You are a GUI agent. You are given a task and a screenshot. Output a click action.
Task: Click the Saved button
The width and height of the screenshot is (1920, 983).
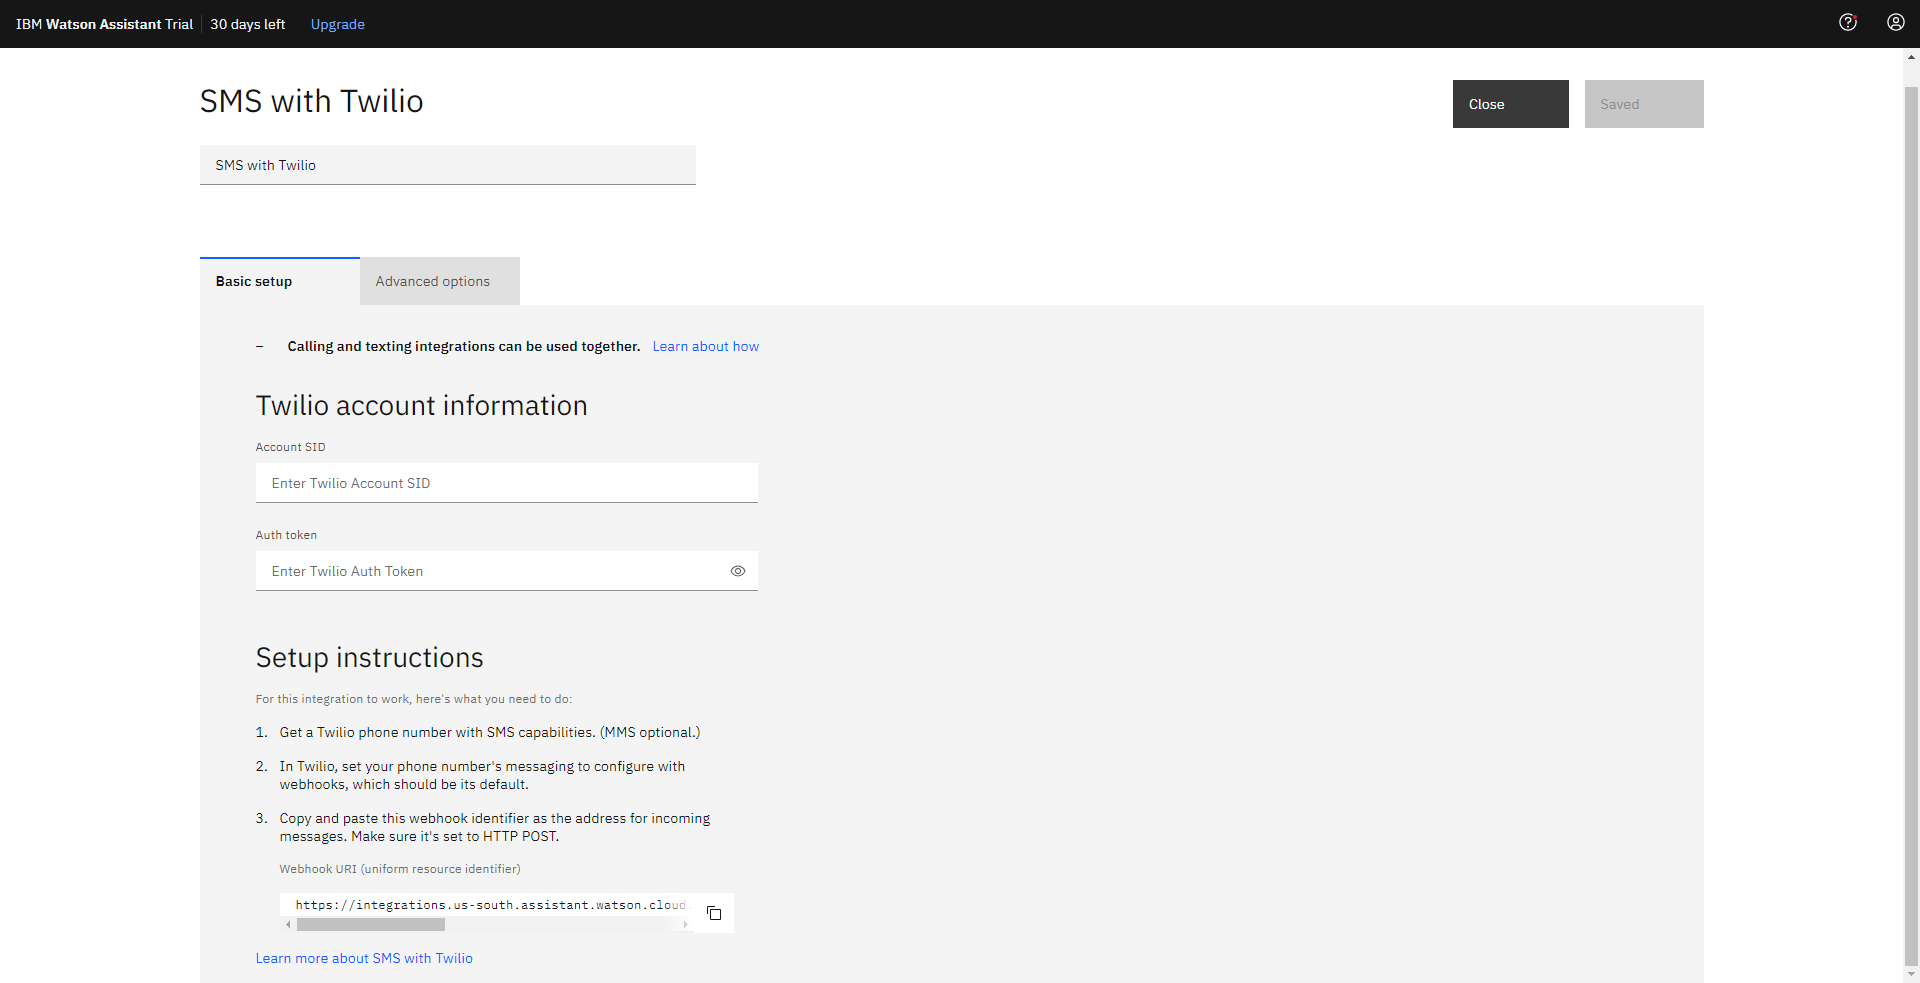click(1644, 104)
